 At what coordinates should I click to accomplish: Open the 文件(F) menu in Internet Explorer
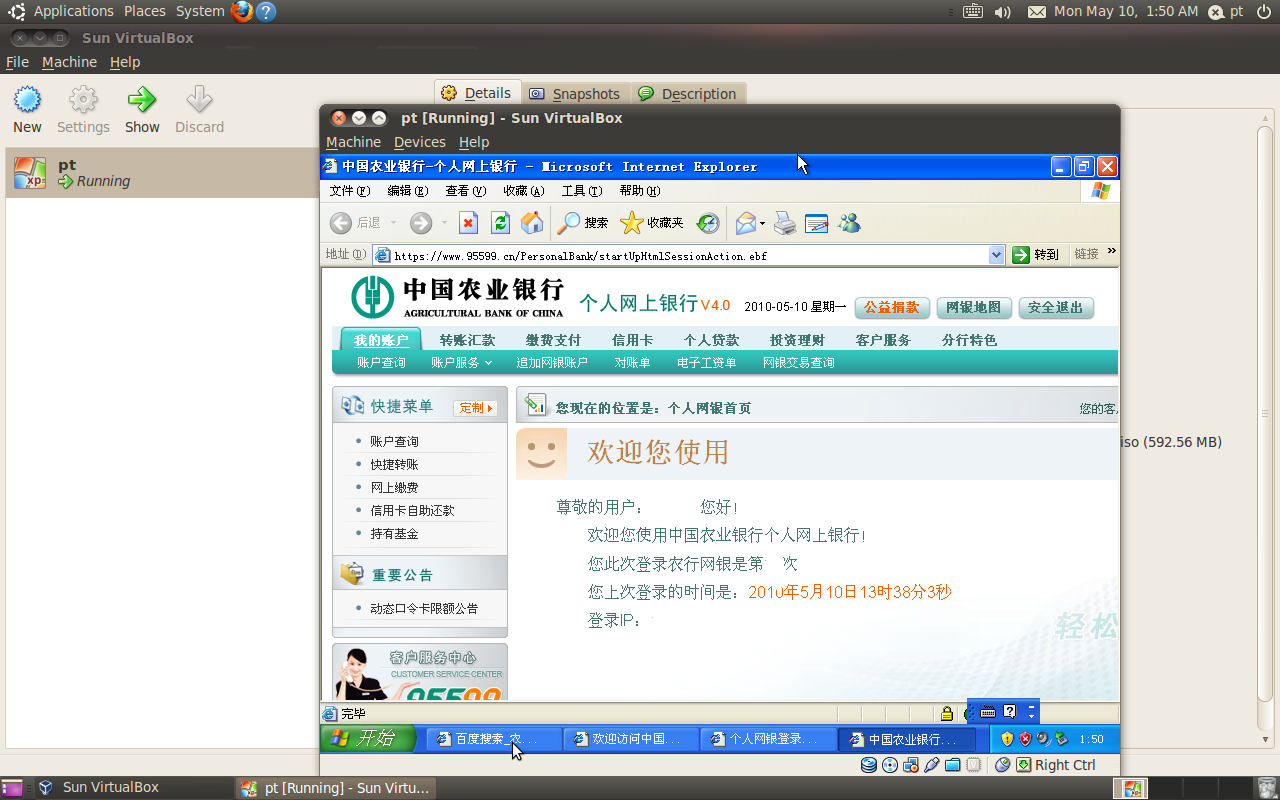350,191
